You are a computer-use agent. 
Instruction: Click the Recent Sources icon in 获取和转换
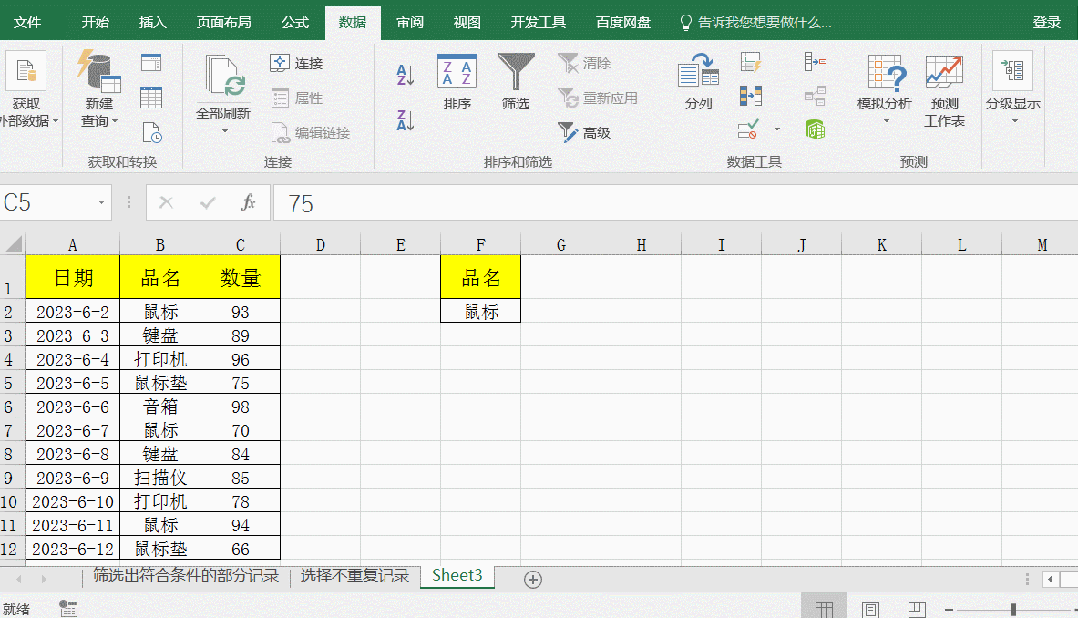pyautogui.click(x=151, y=132)
